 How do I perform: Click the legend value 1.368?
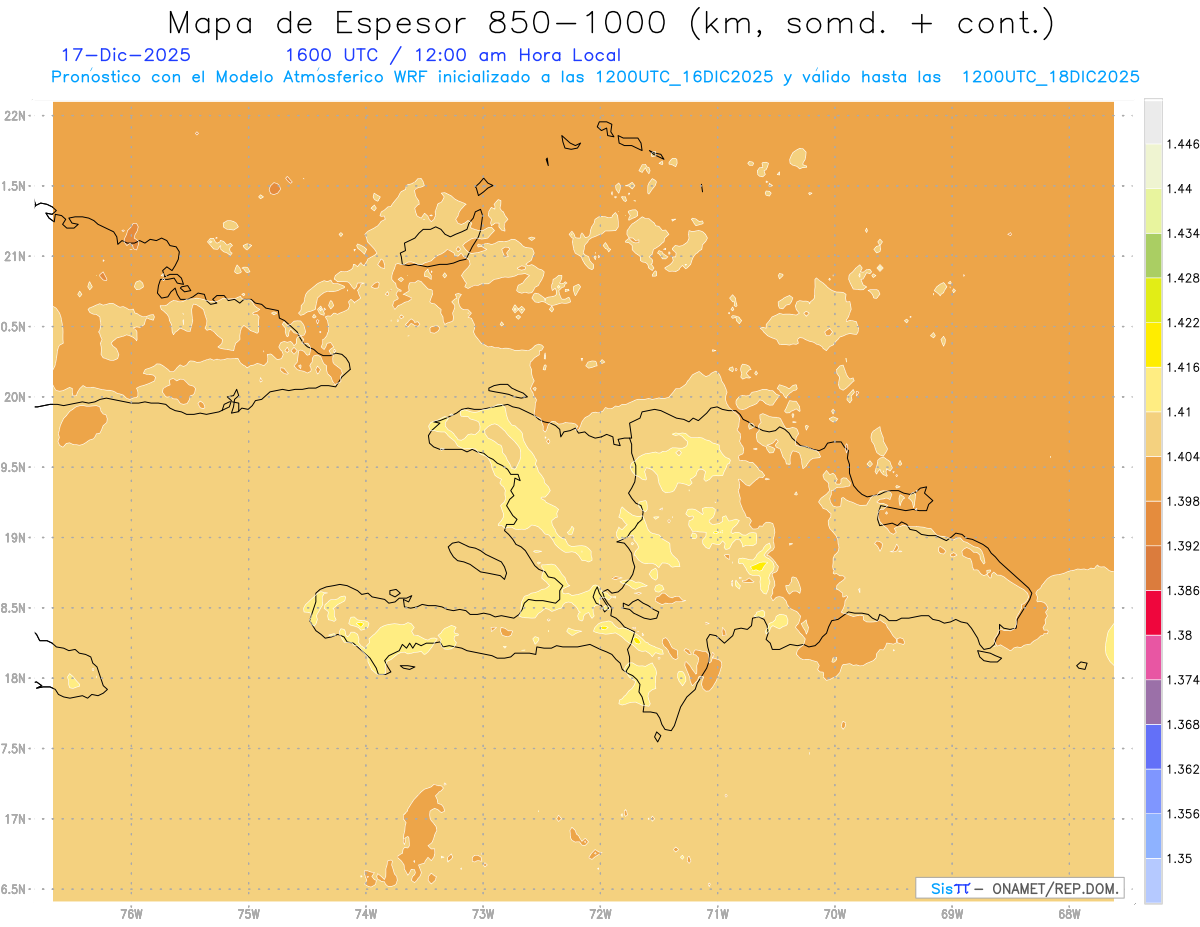click(x=1185, y=724)
